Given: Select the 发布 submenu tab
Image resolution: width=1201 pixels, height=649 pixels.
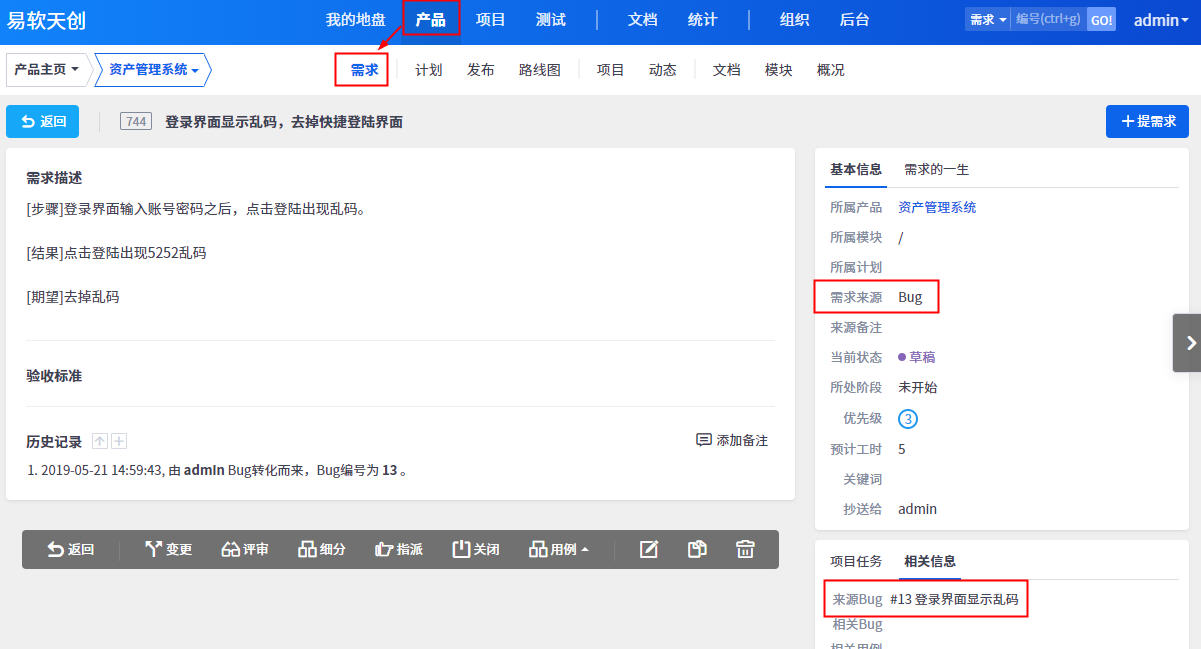Looking at the screenshot, I should [480, 69].
